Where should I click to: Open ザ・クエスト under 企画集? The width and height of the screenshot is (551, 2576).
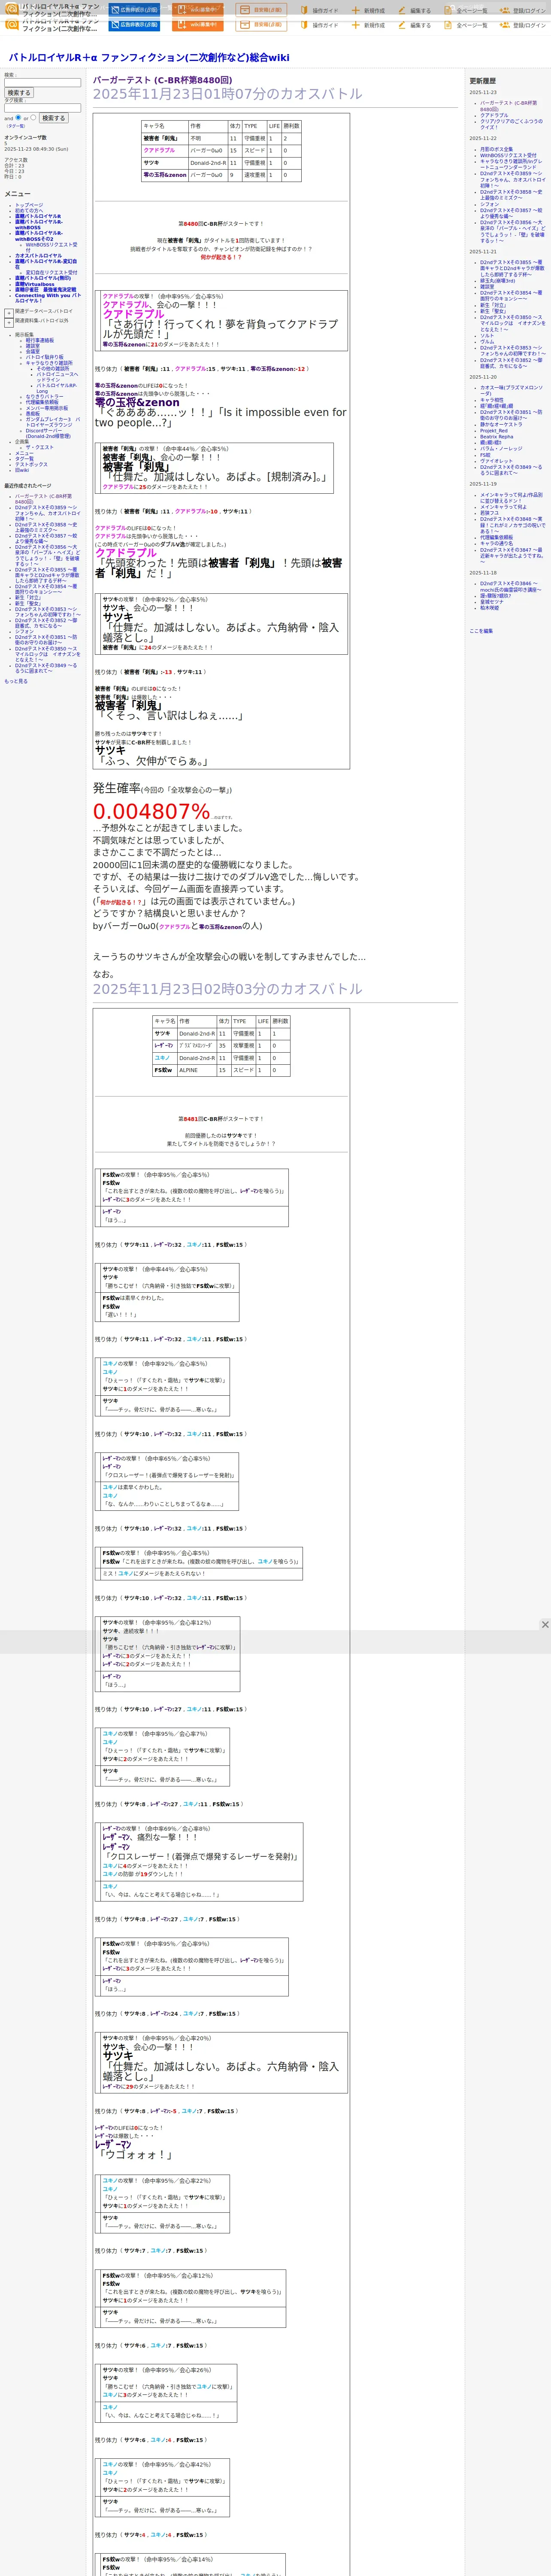pos(40,447)
